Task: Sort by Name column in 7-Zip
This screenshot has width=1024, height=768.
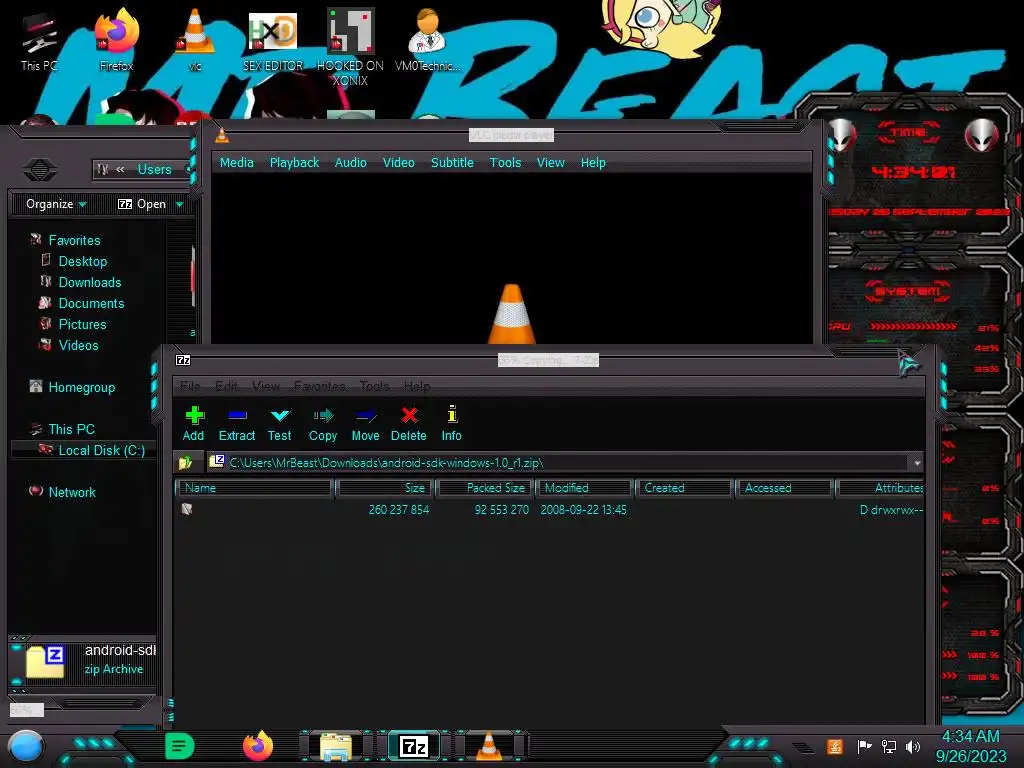Action: tap(255, 488)
